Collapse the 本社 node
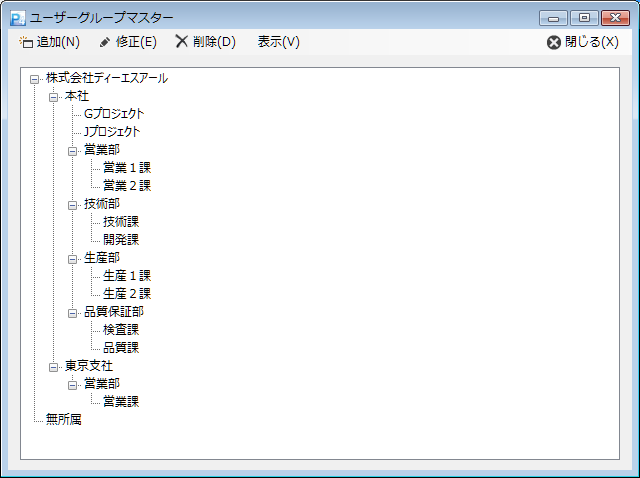The image size is (640, 478). pos(53,97)
